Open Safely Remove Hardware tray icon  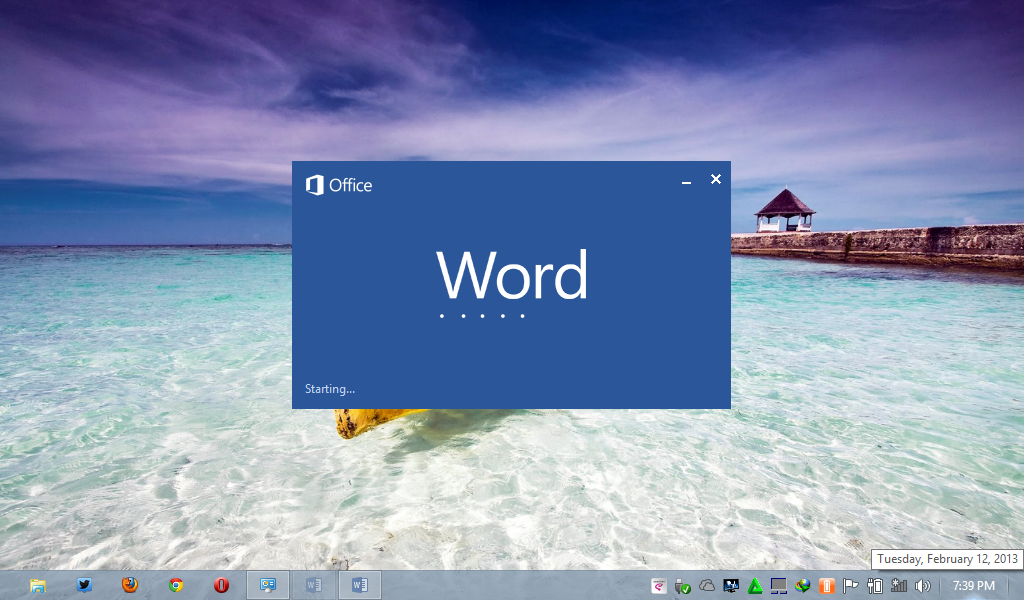click(682, 586)
